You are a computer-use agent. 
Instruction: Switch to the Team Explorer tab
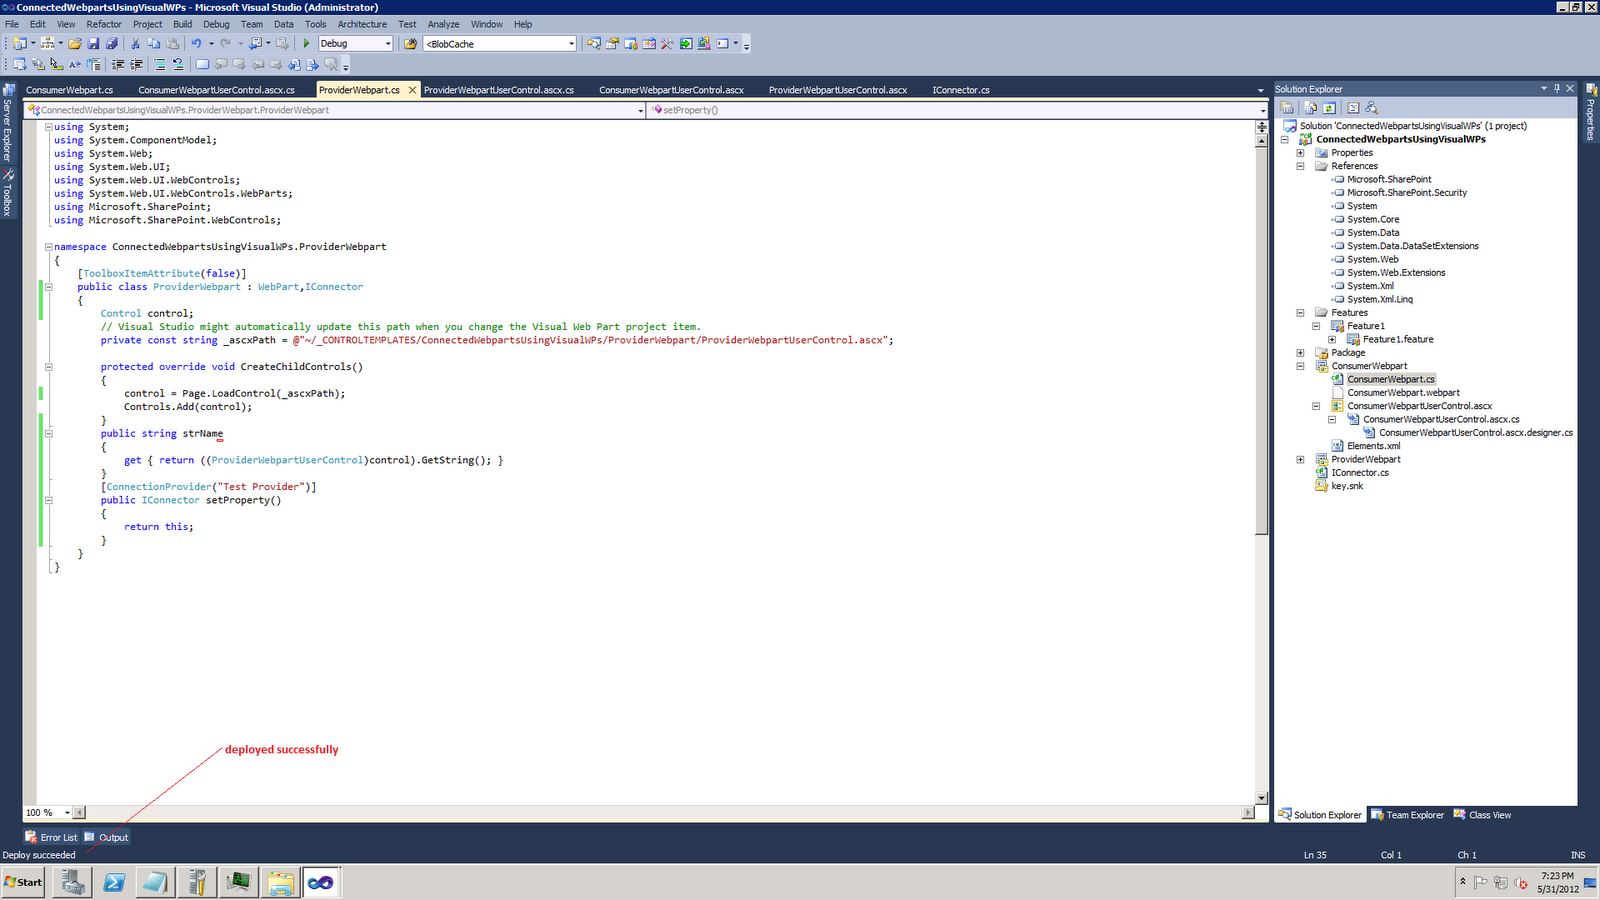(x=1407, y=815)
